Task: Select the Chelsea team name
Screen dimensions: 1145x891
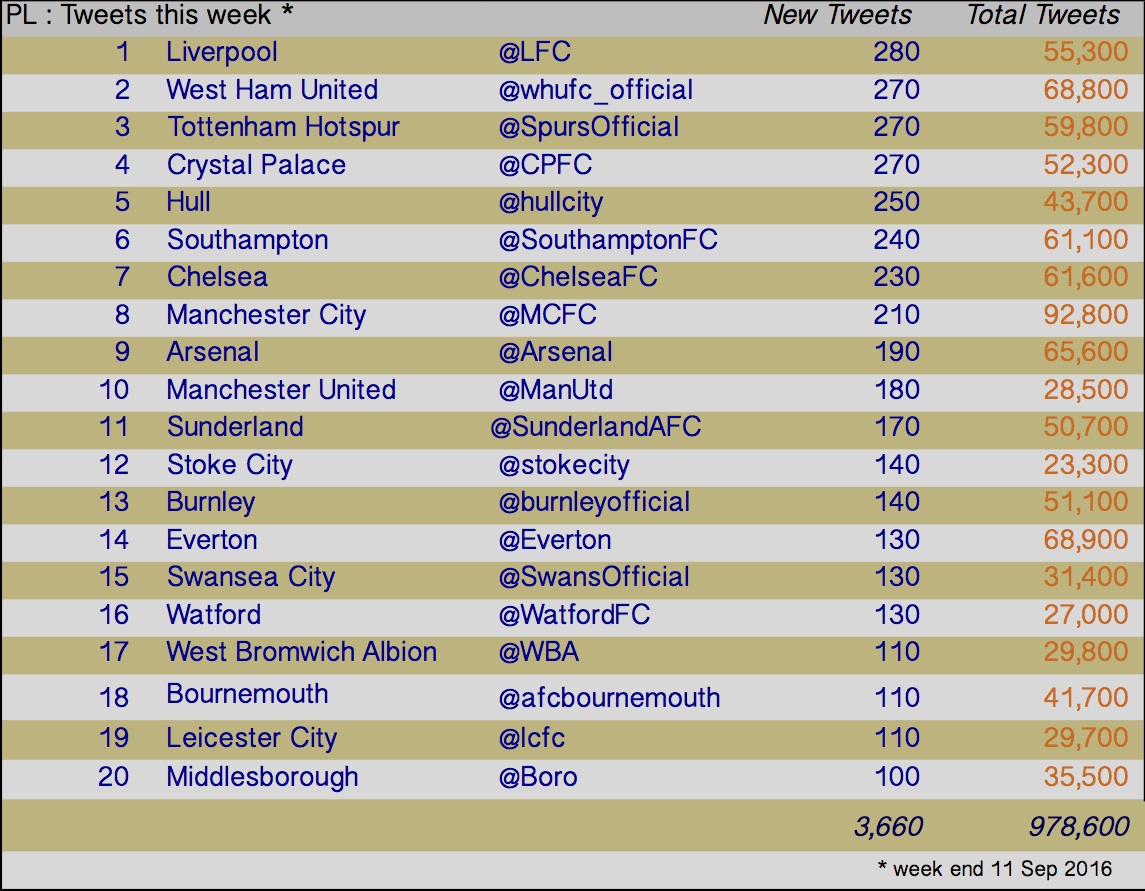Action: tap(217, 278)
